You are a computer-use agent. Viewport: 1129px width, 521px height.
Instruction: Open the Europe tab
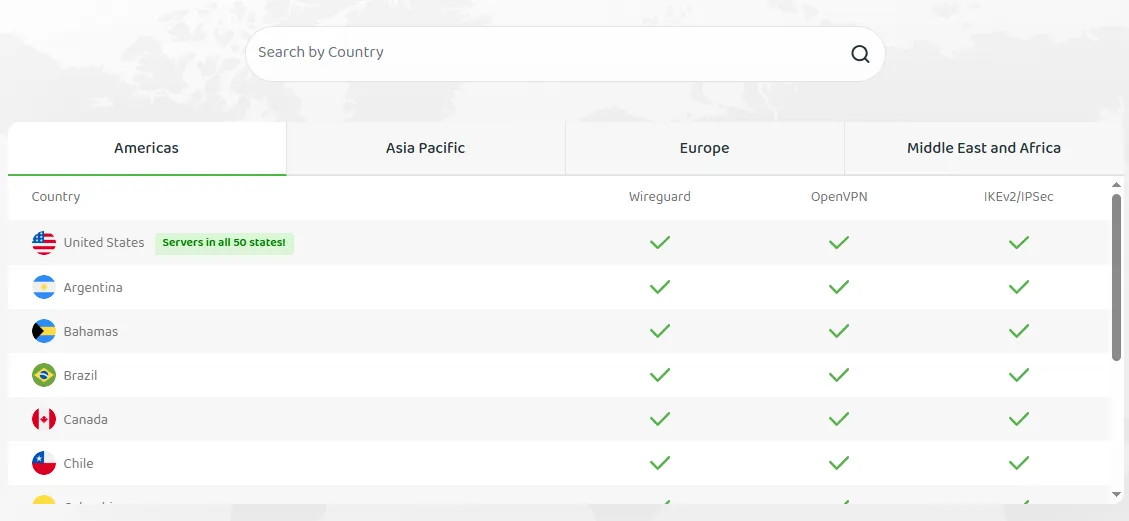(704, 148)
